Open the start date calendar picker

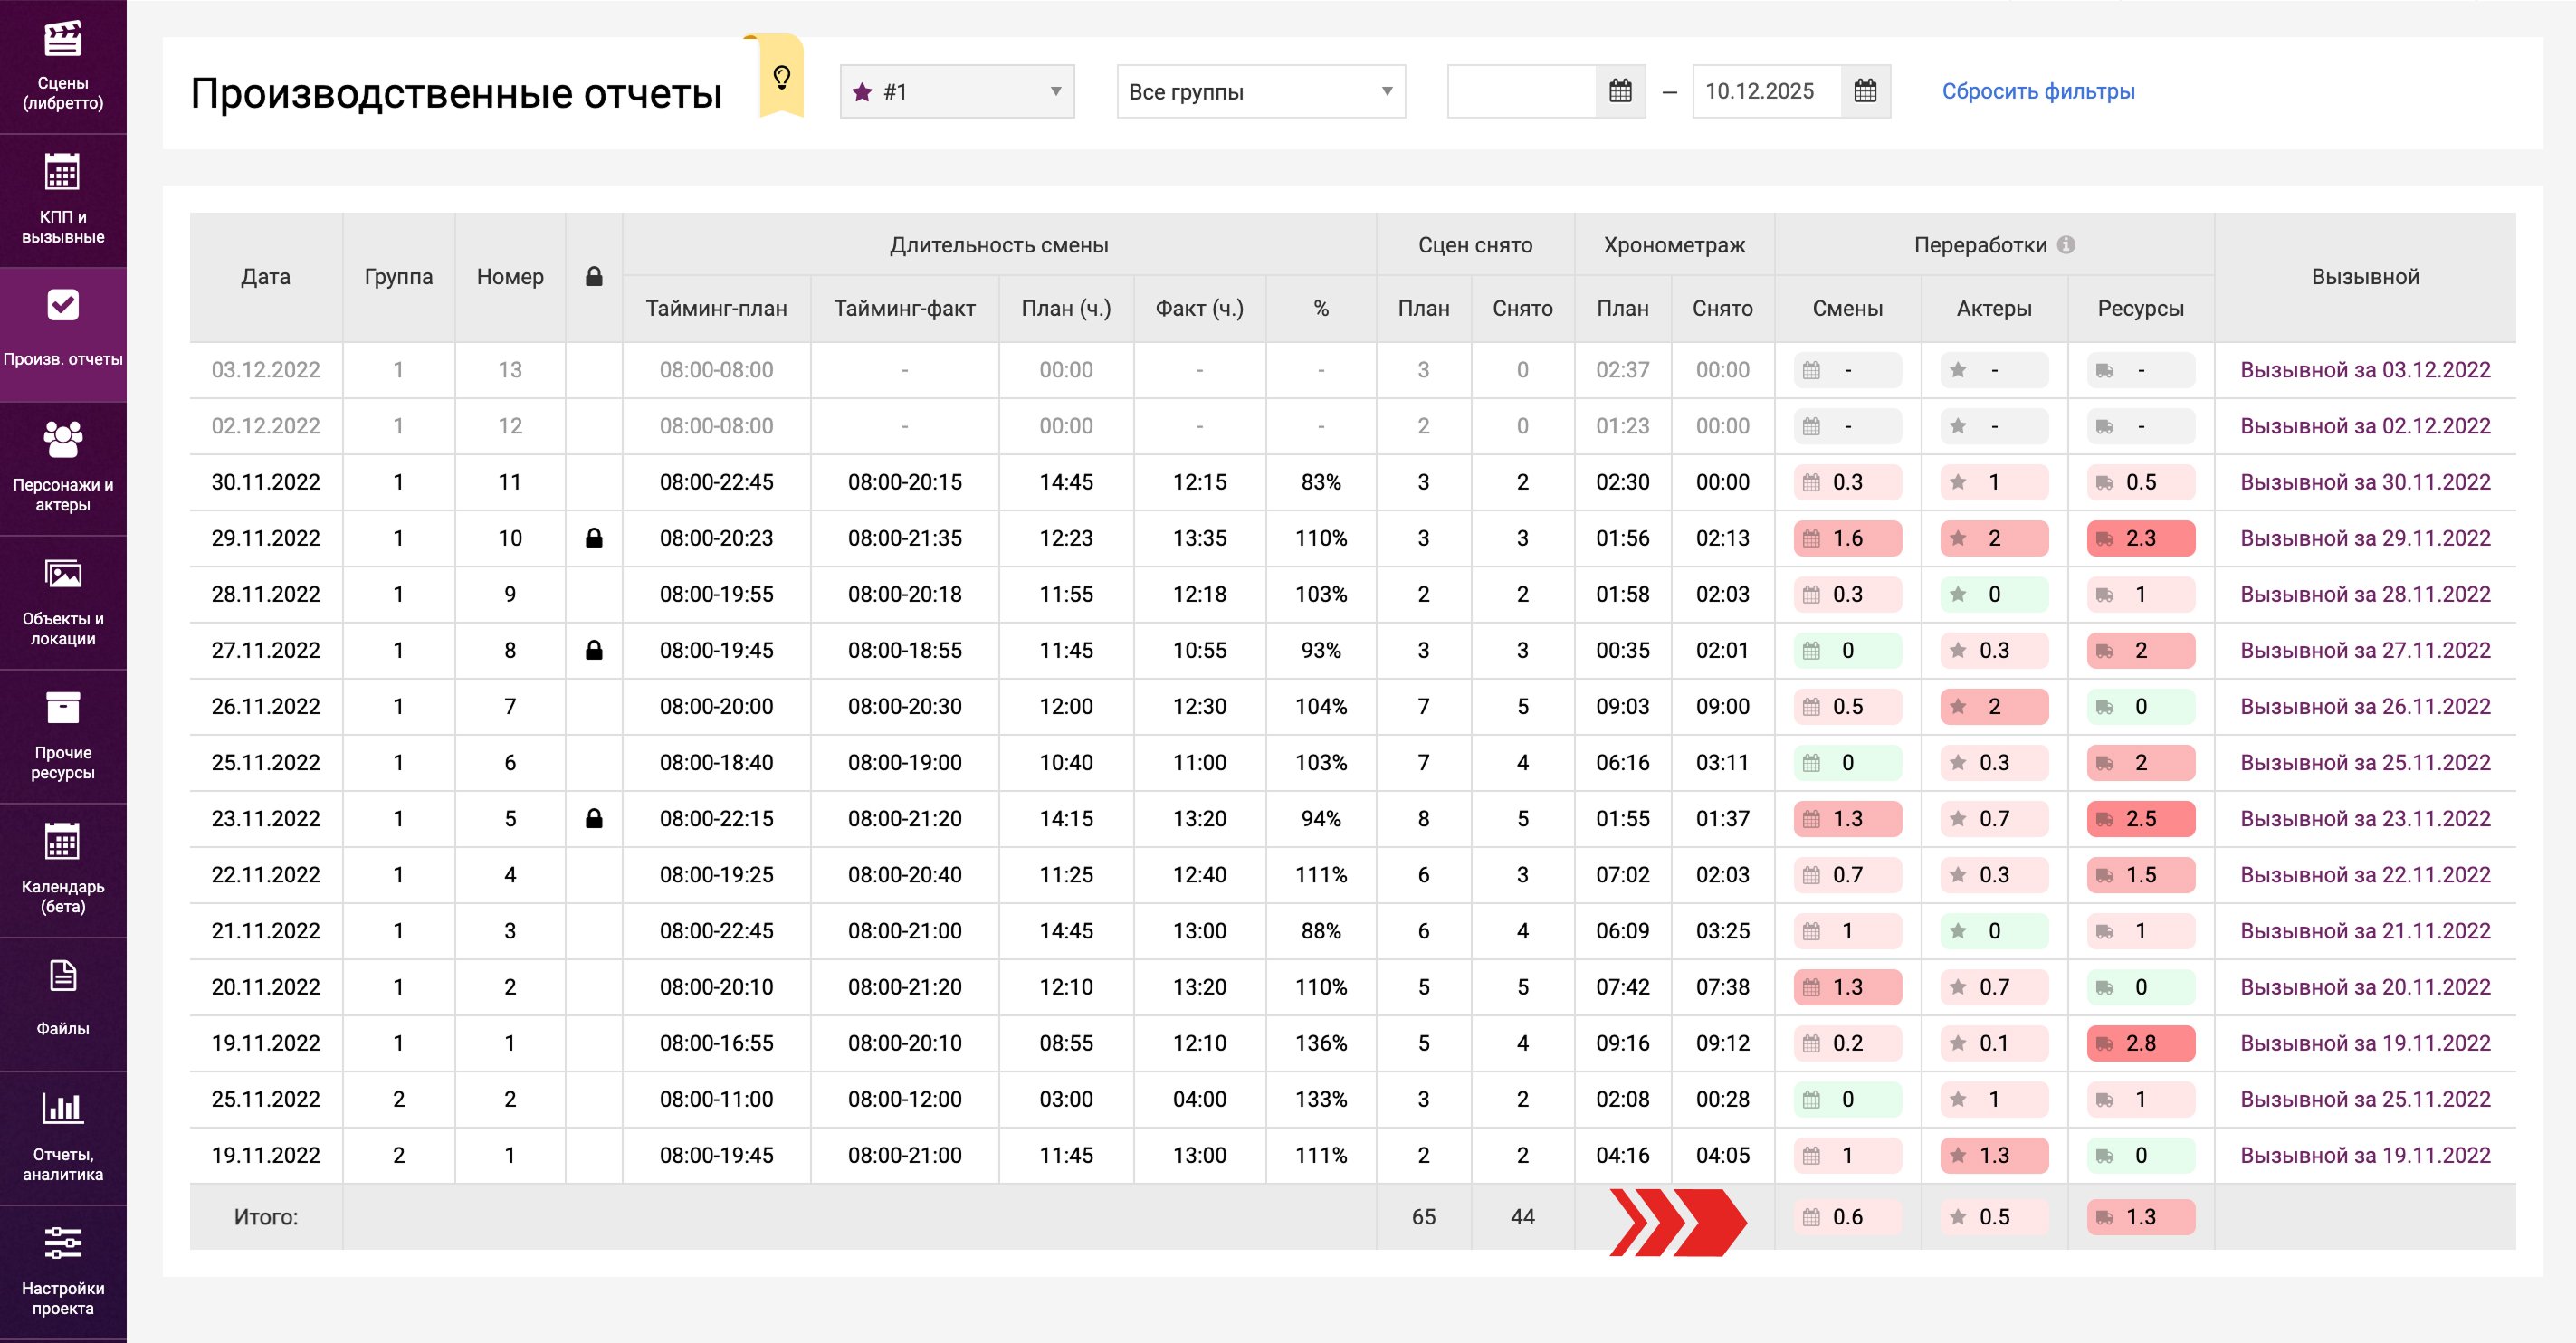tap(1620, 92)
